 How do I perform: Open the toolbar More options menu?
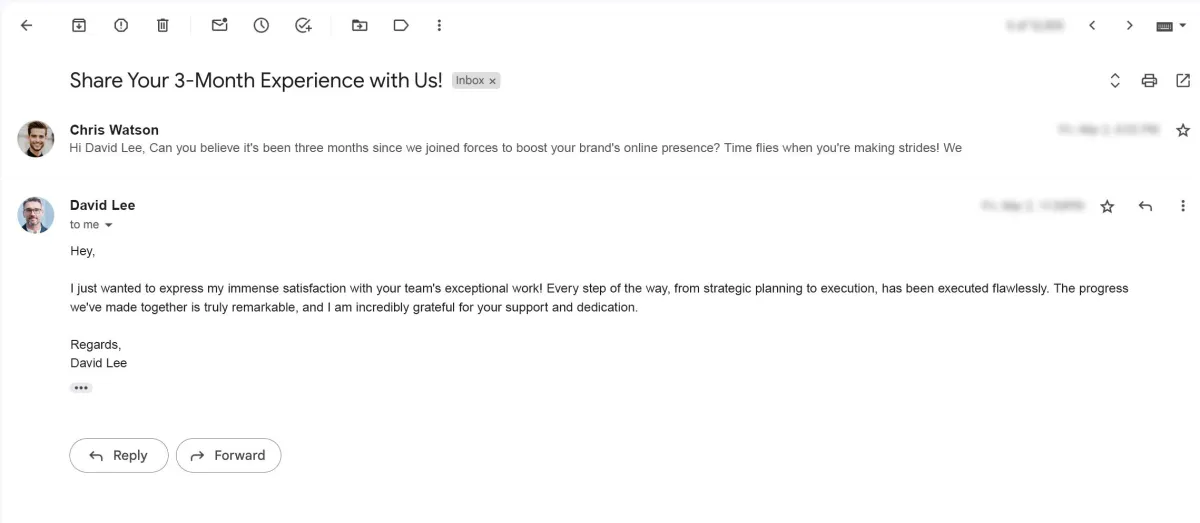[x=439, y=26]
